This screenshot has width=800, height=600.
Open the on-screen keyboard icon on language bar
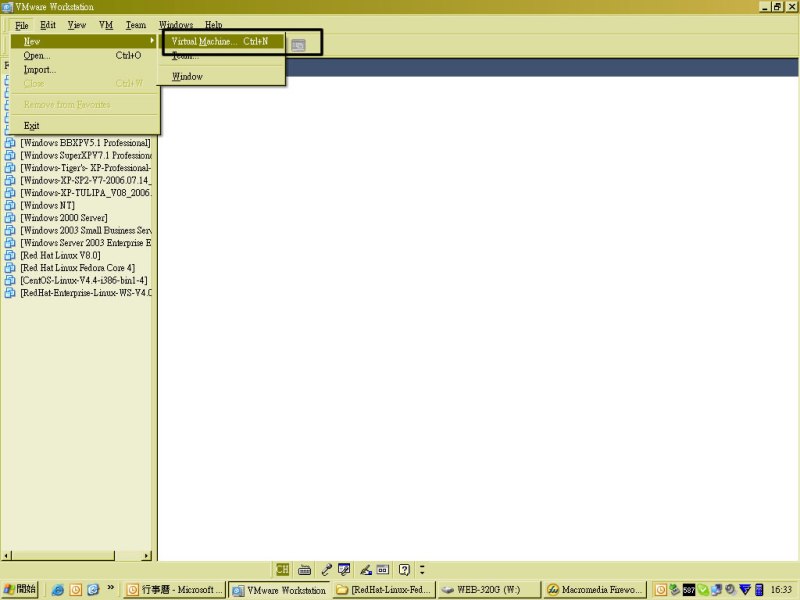point(305,569)
